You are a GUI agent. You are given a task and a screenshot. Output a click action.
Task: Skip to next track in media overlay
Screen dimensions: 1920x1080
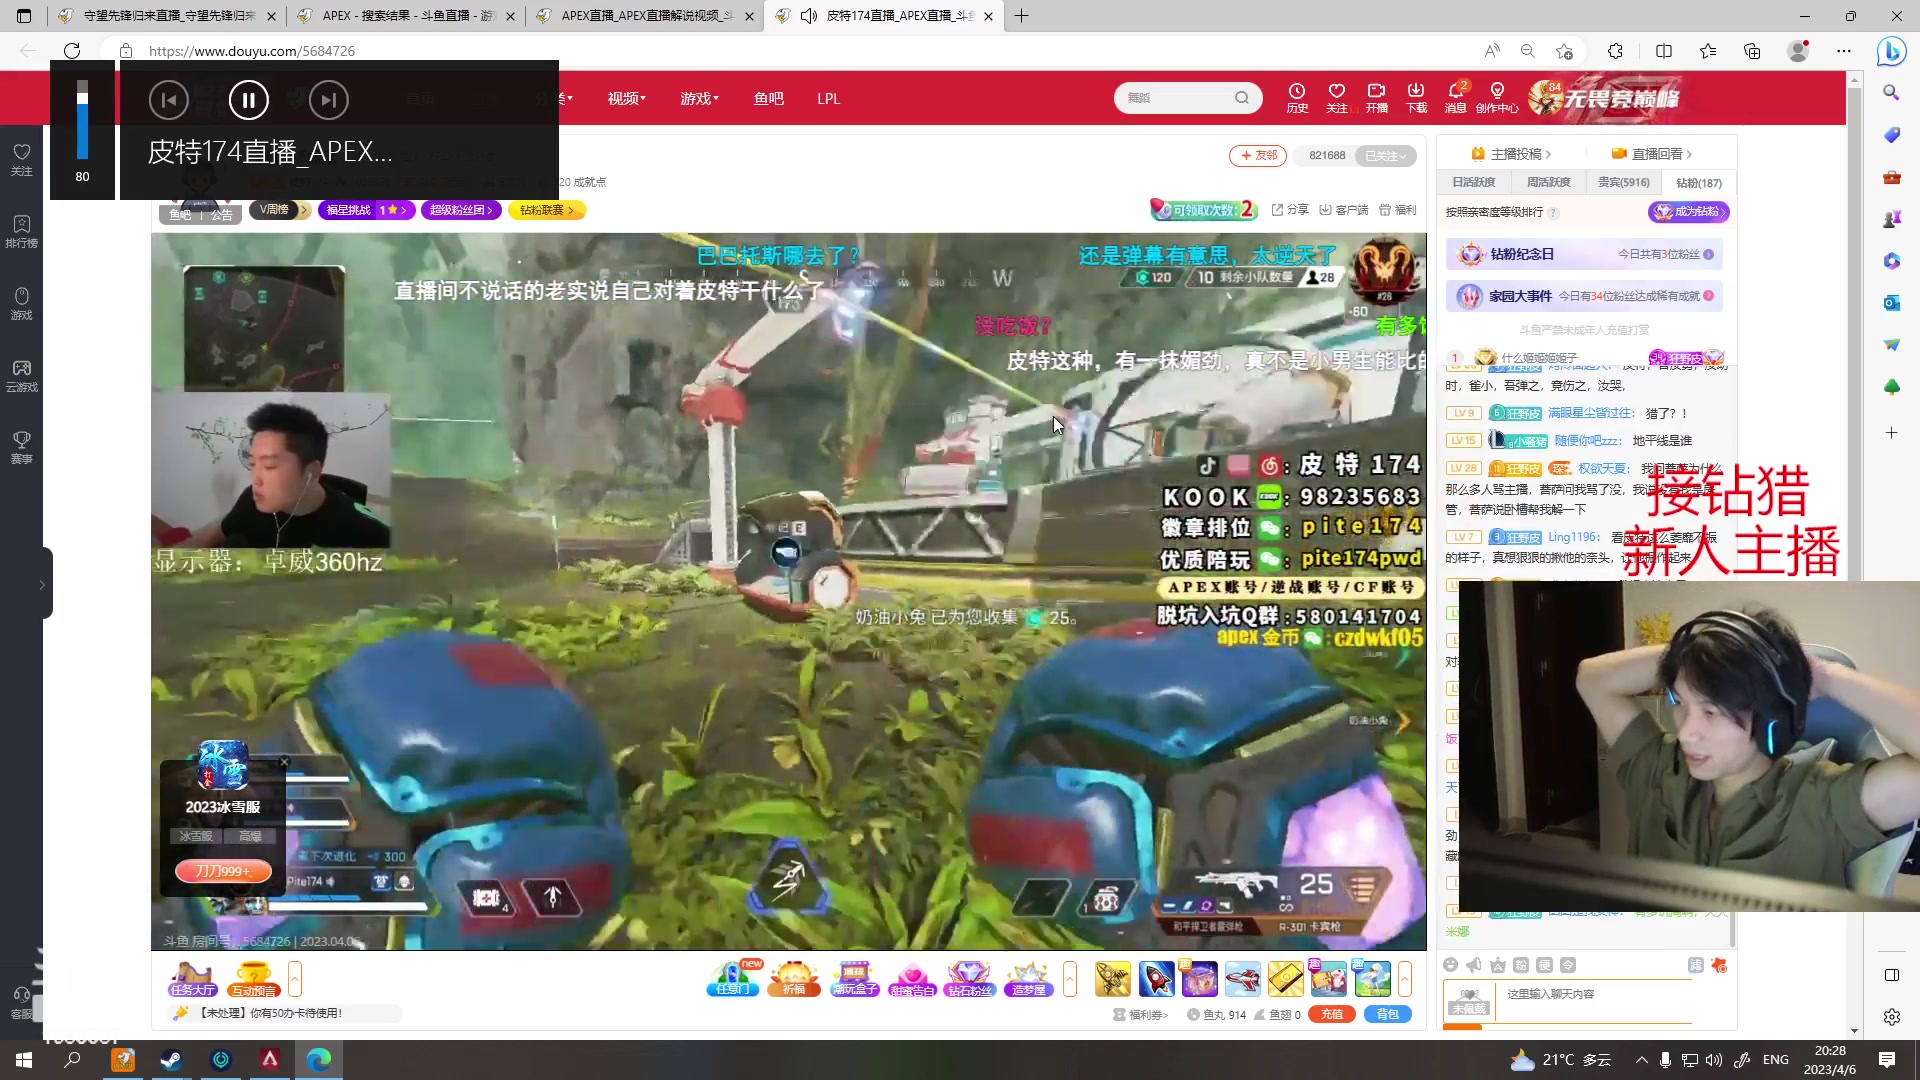pos(328,99)
